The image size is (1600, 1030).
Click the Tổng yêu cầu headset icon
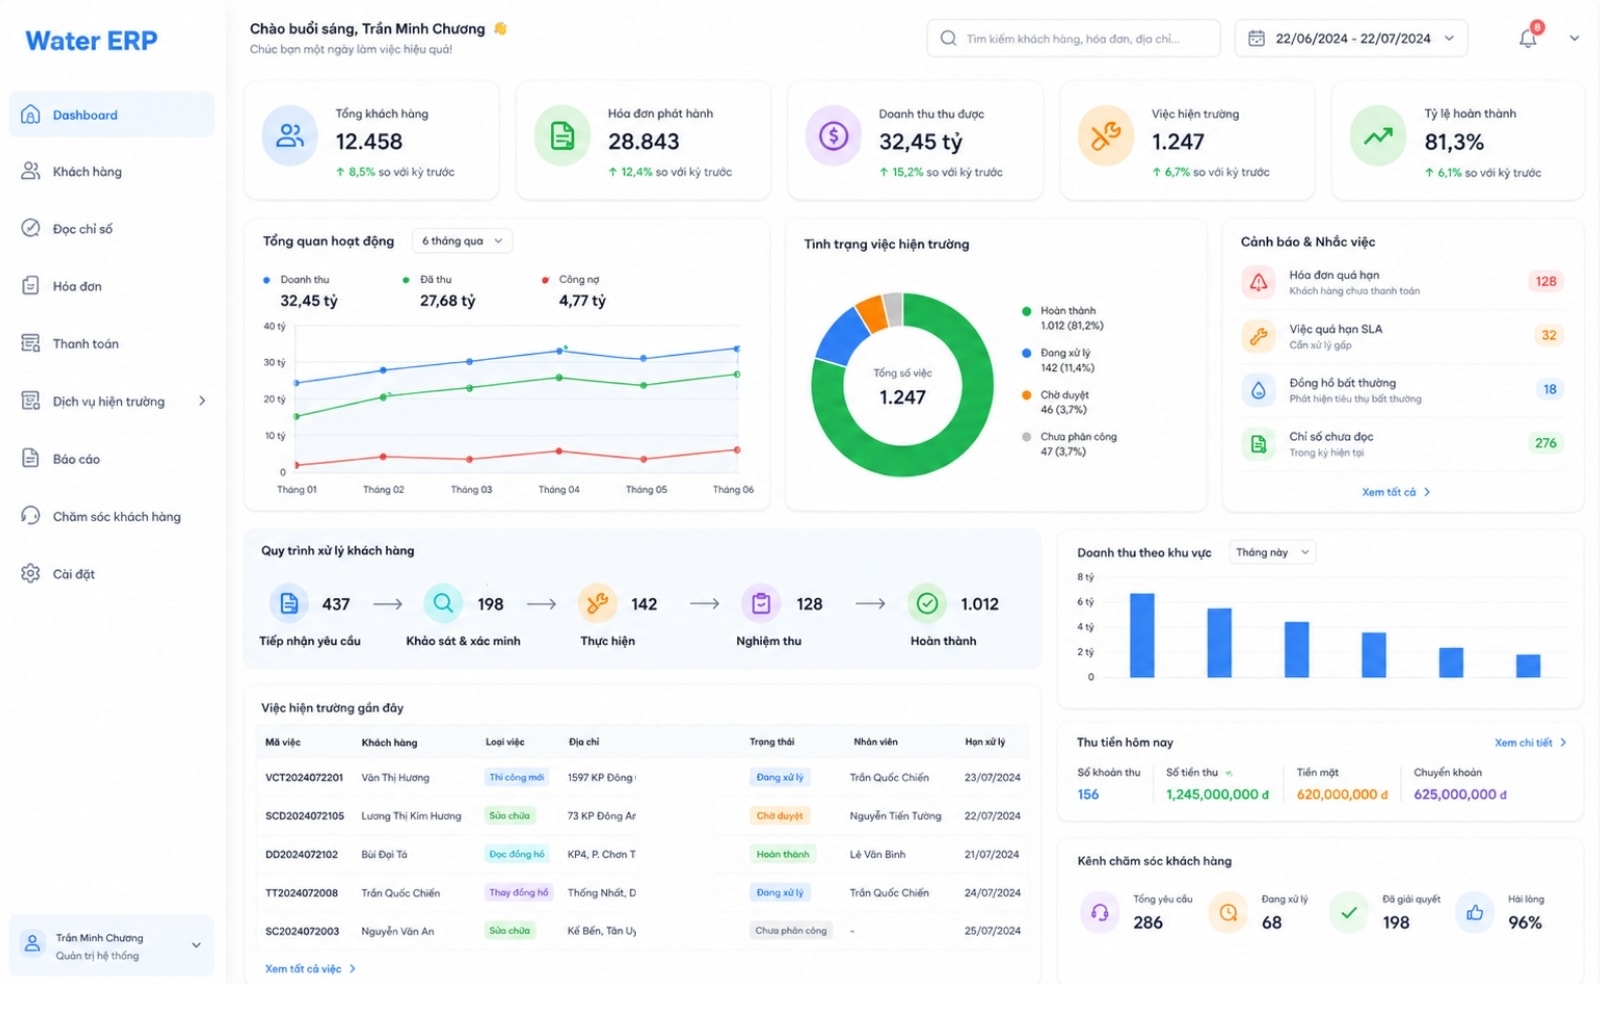[1100, 912]
